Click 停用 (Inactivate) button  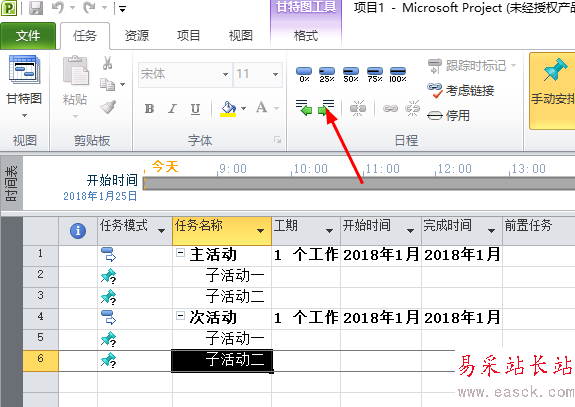tap(448, 116)
